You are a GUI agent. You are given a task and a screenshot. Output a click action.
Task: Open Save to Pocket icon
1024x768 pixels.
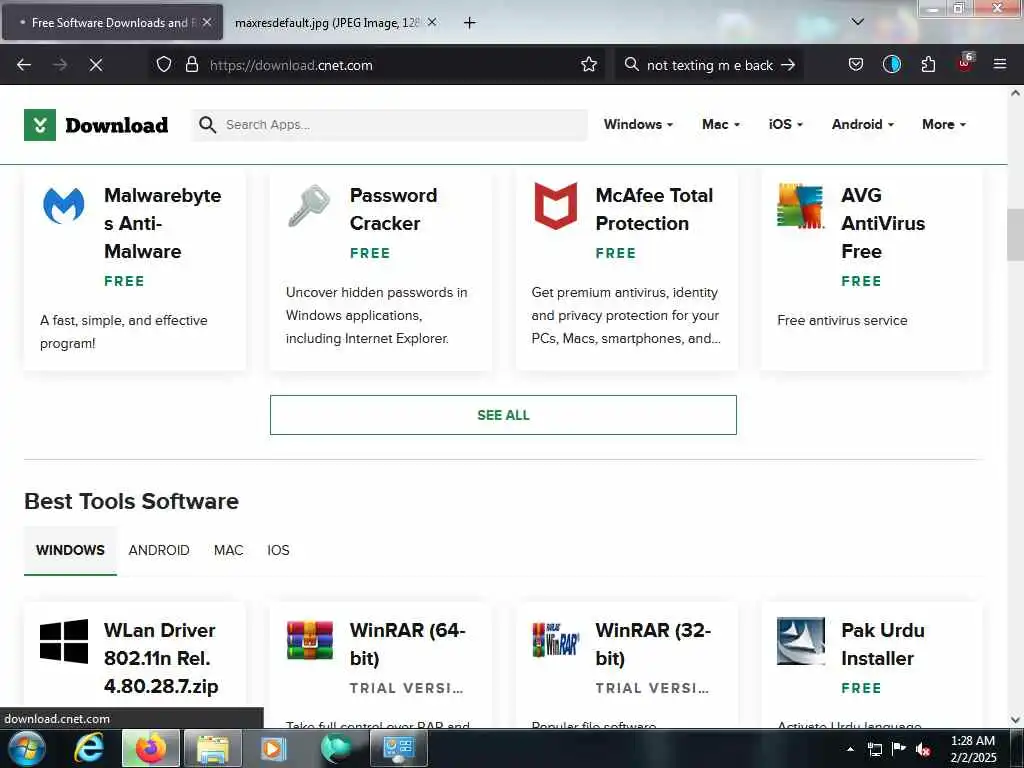[x=856, y=65]
